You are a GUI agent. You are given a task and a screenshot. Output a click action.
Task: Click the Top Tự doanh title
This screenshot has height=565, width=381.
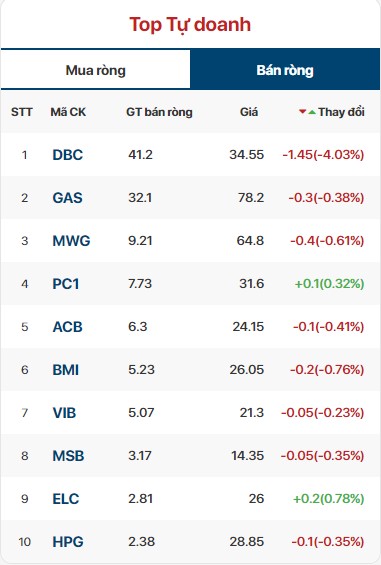[190, 25]
